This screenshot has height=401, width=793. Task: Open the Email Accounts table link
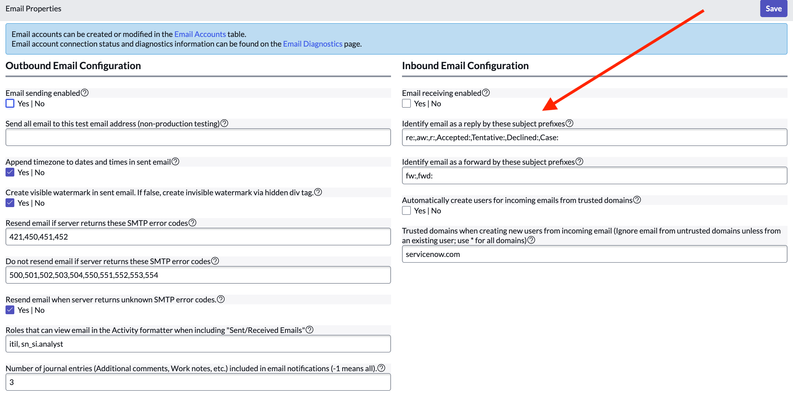tap(200, 34)
